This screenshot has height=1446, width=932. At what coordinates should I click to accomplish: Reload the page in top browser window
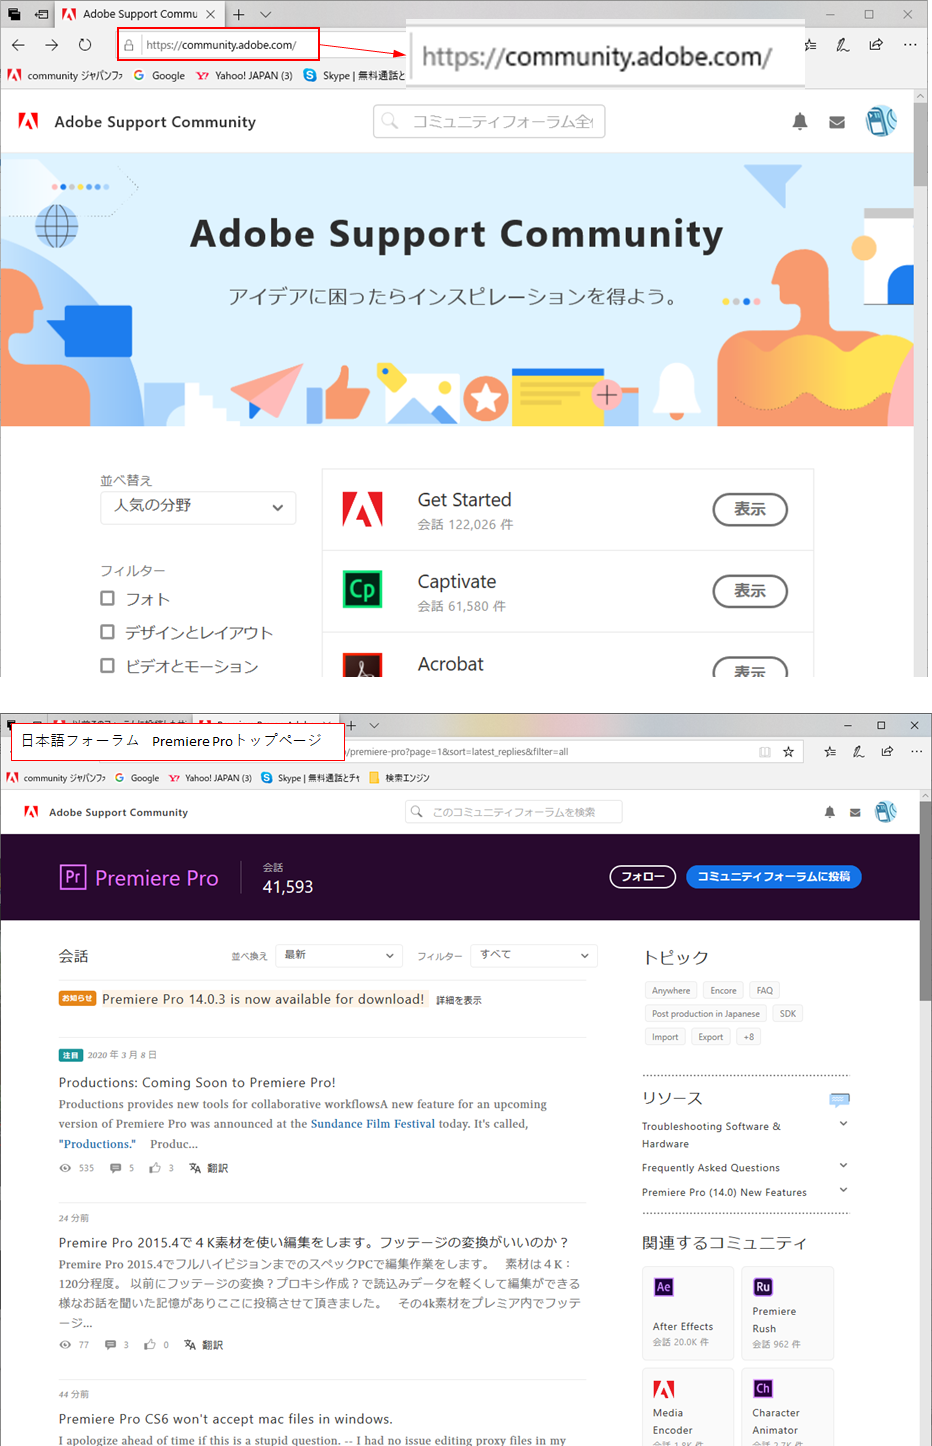[85, 45]
